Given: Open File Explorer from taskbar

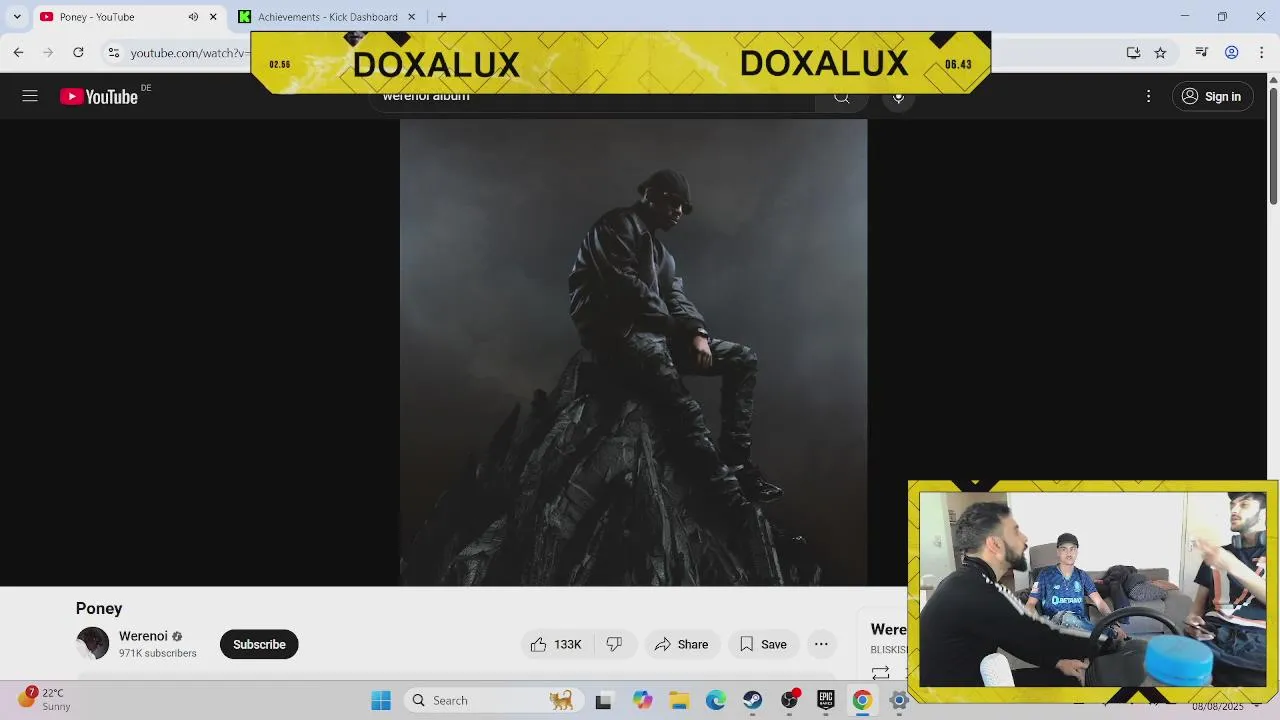Looking at the screenshot, I should (679, 701).
